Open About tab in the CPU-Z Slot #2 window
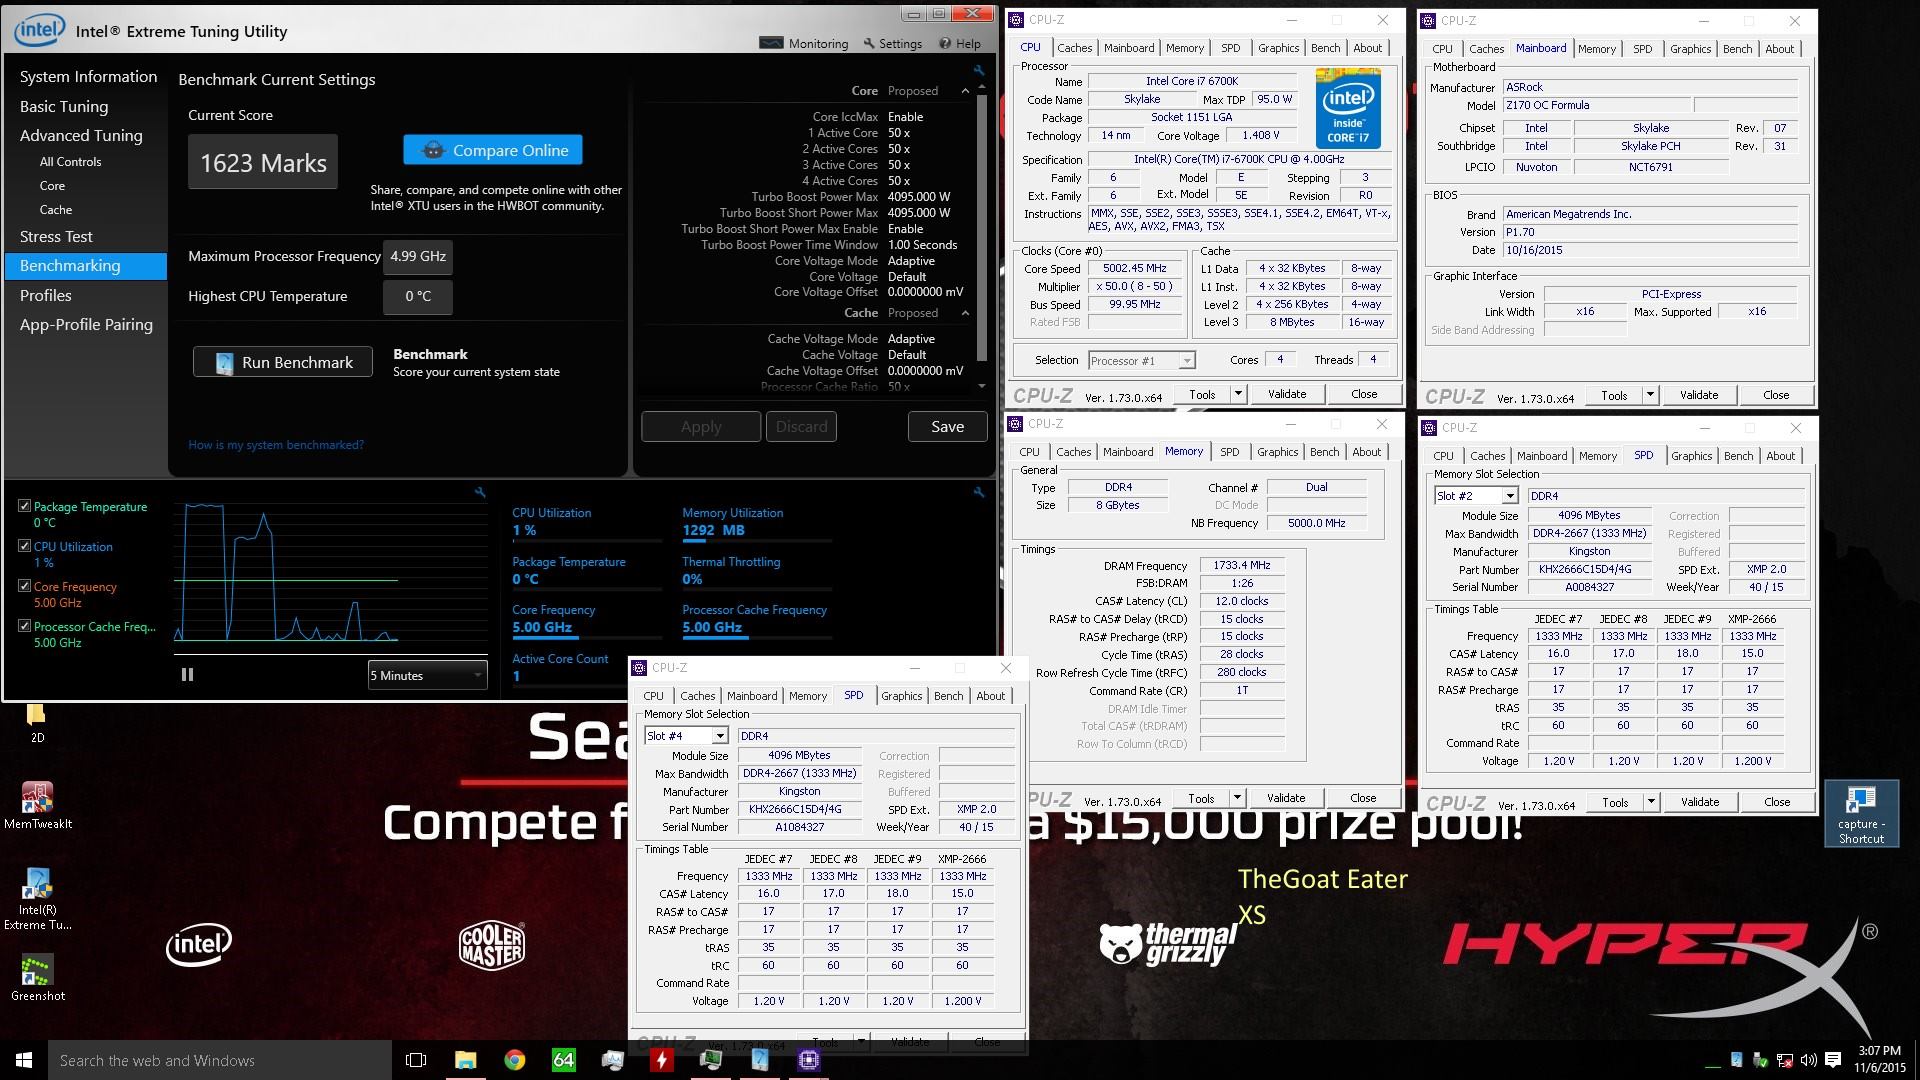This screenshot has height=1080, width=1920. [1780, 456]
